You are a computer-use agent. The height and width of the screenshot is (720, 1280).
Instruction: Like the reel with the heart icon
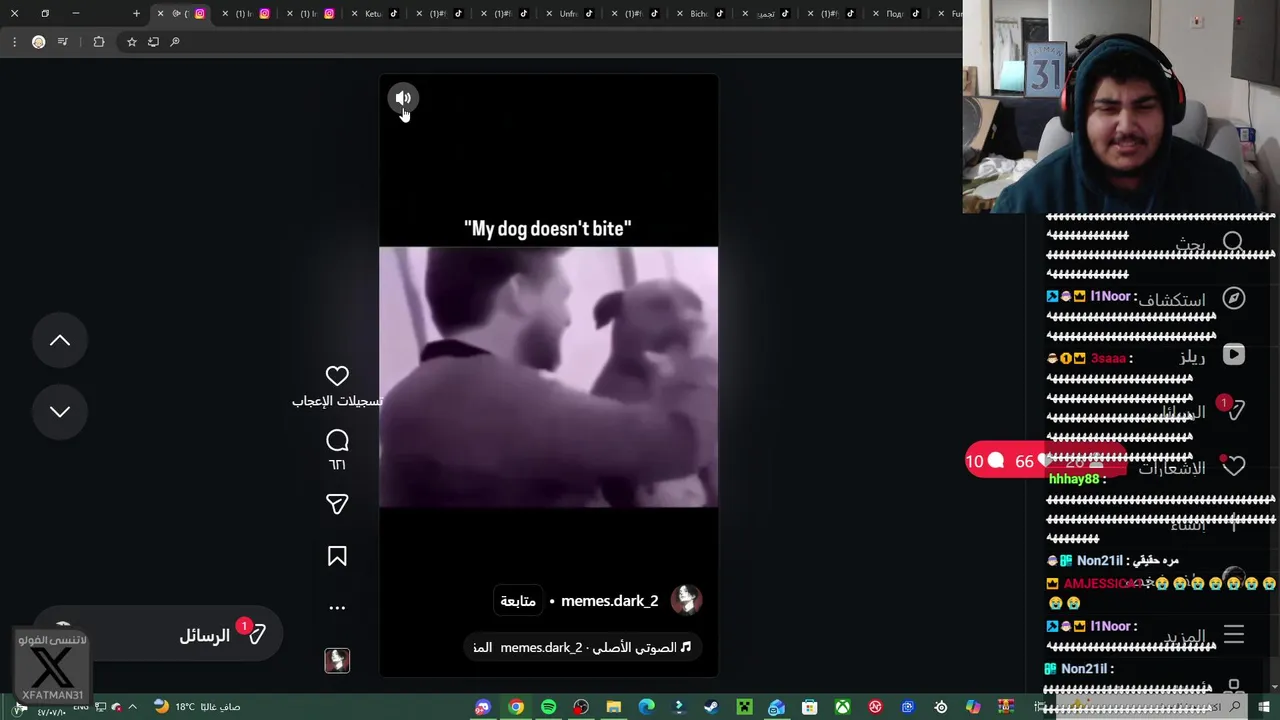[337, 376]
